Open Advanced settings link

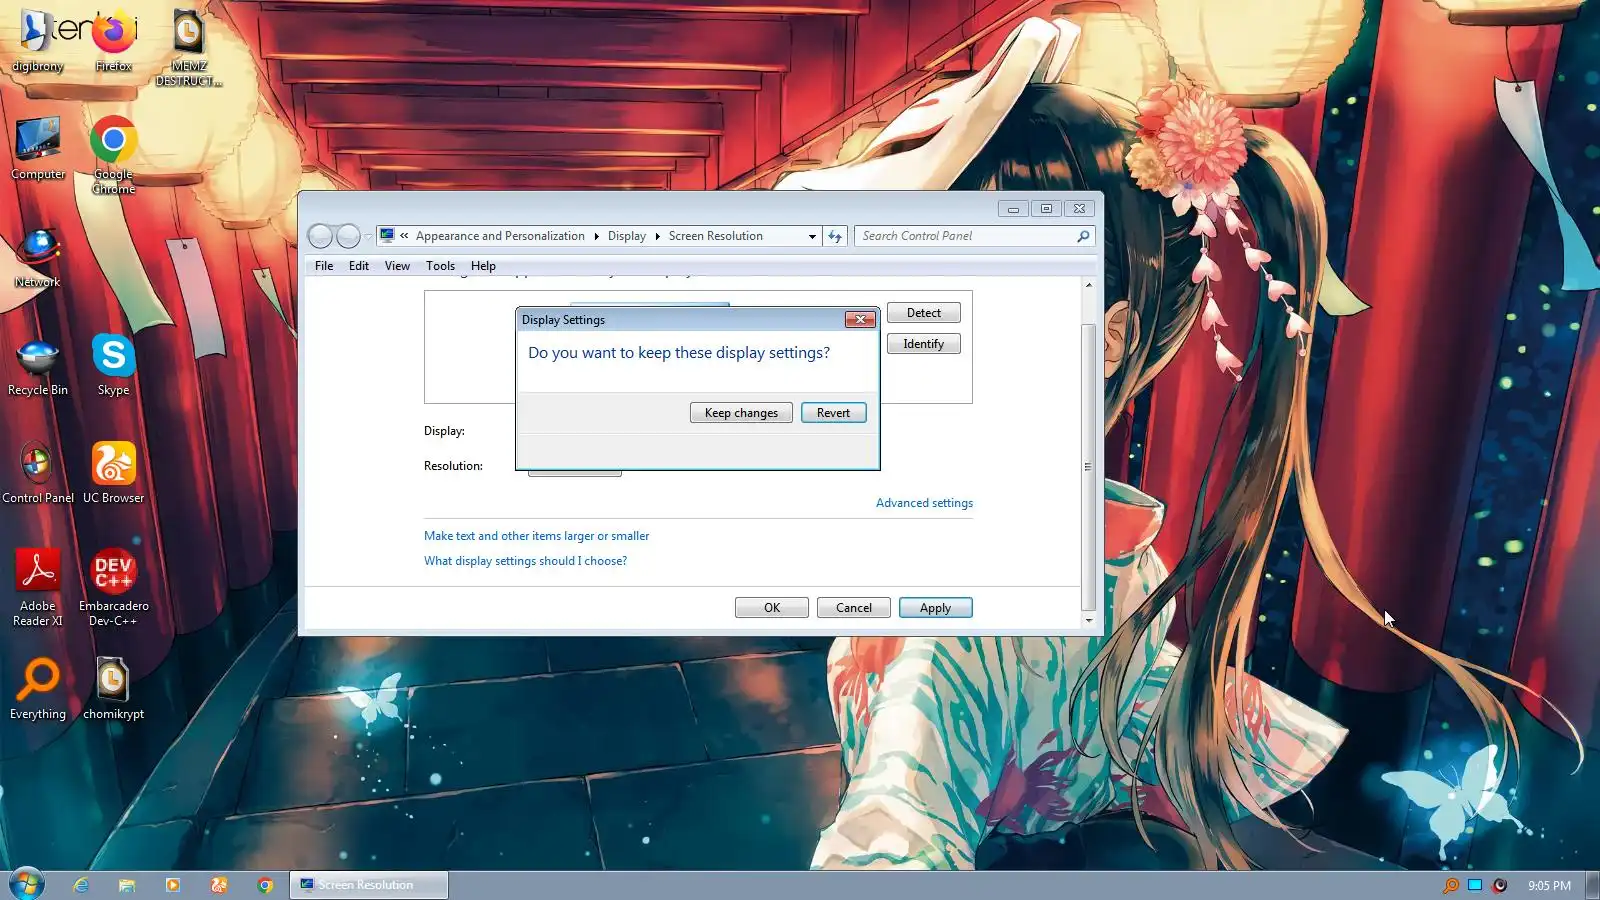point(924,503)
